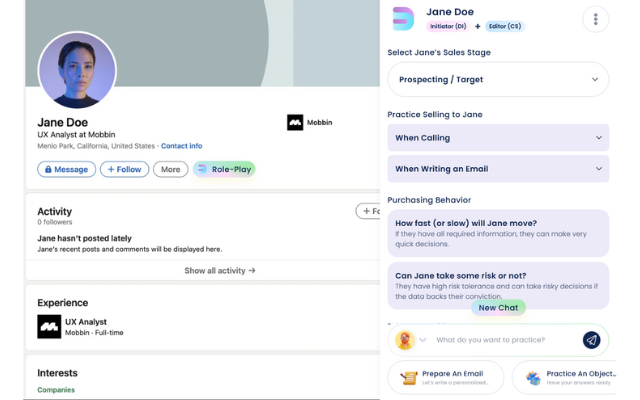
Task: Open the Prospecting / Target sales stage dropdown
Action: pos(498,79)
